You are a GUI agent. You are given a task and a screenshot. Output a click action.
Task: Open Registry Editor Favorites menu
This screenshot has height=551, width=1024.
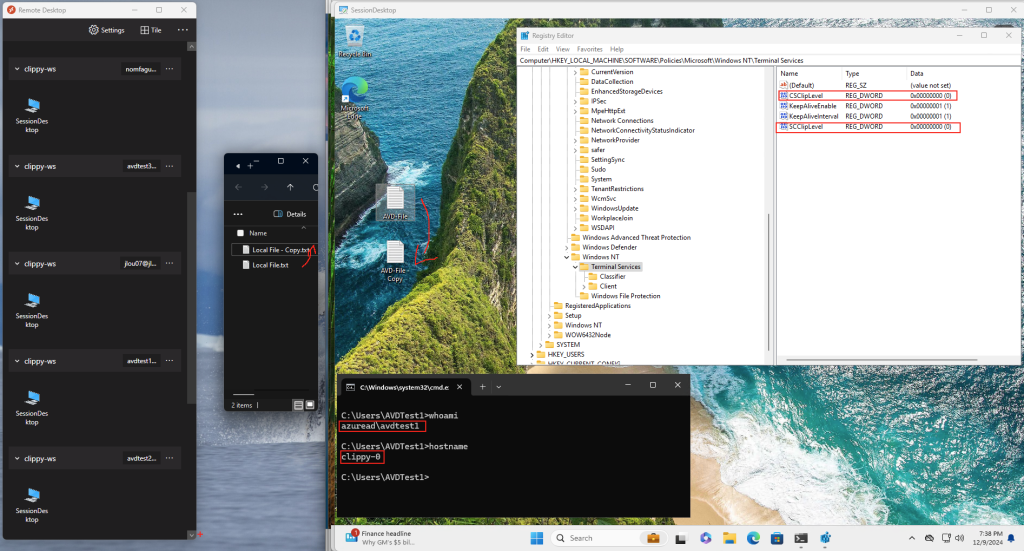590,49
